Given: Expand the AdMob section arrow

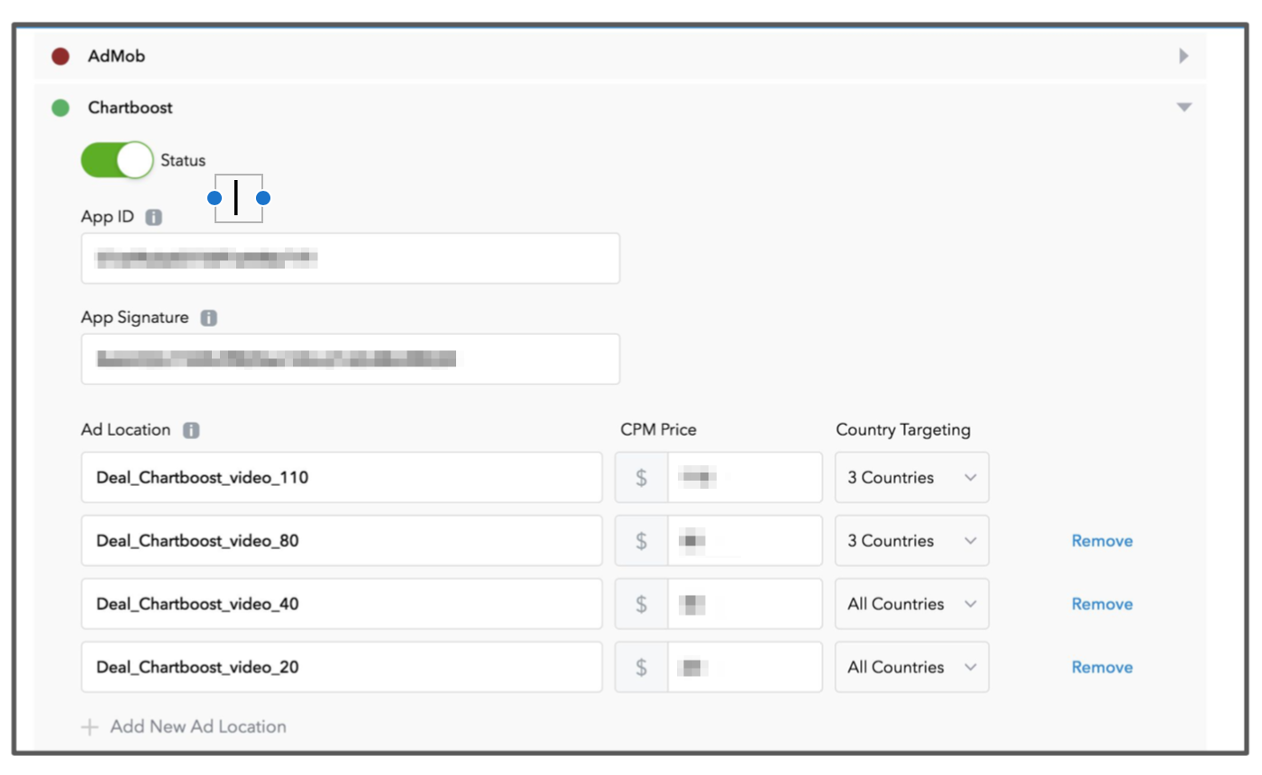Looking at the screenshot, I should 1184,56.
